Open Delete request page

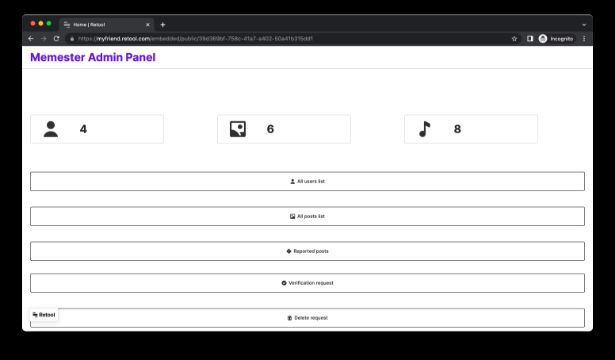(308, 318)
